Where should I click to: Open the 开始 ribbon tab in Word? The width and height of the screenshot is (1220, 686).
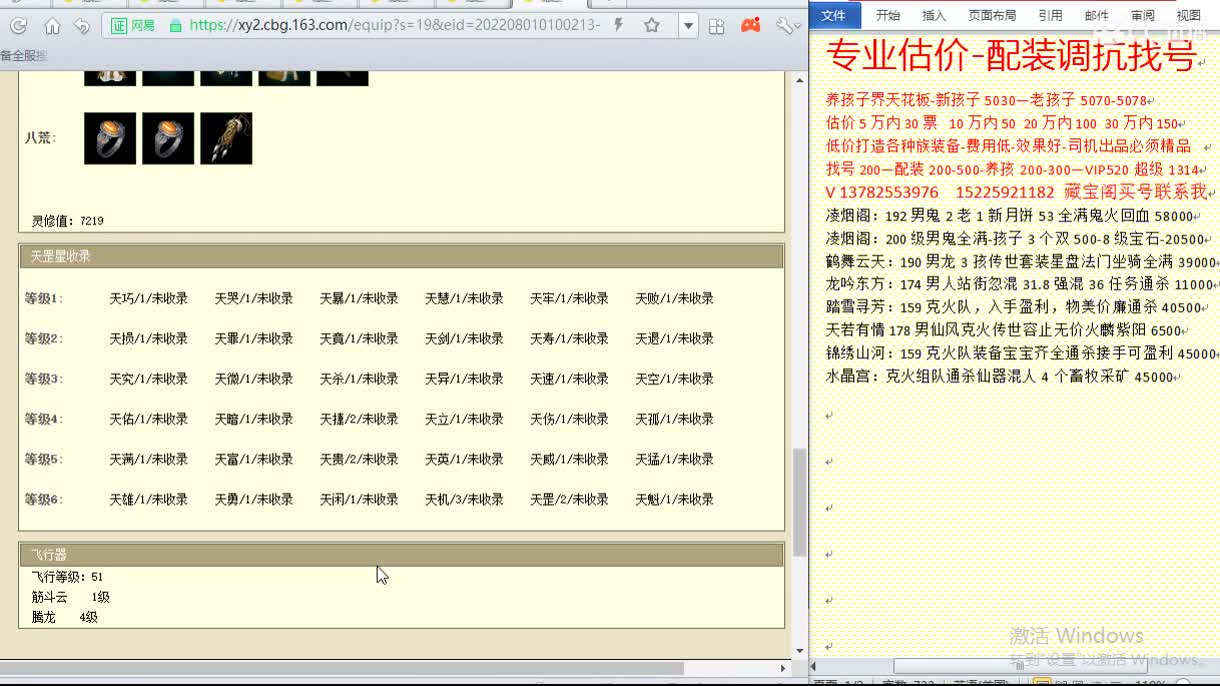888,15
